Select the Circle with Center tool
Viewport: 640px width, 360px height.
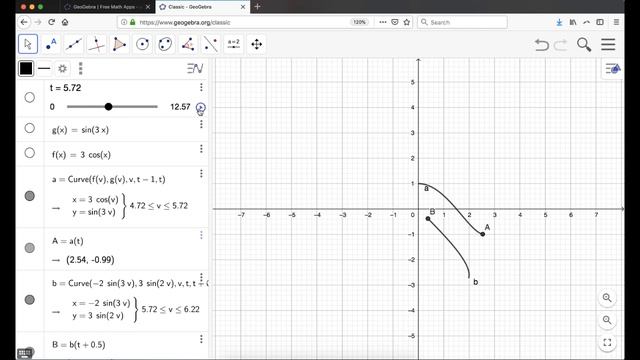[142, 44]
